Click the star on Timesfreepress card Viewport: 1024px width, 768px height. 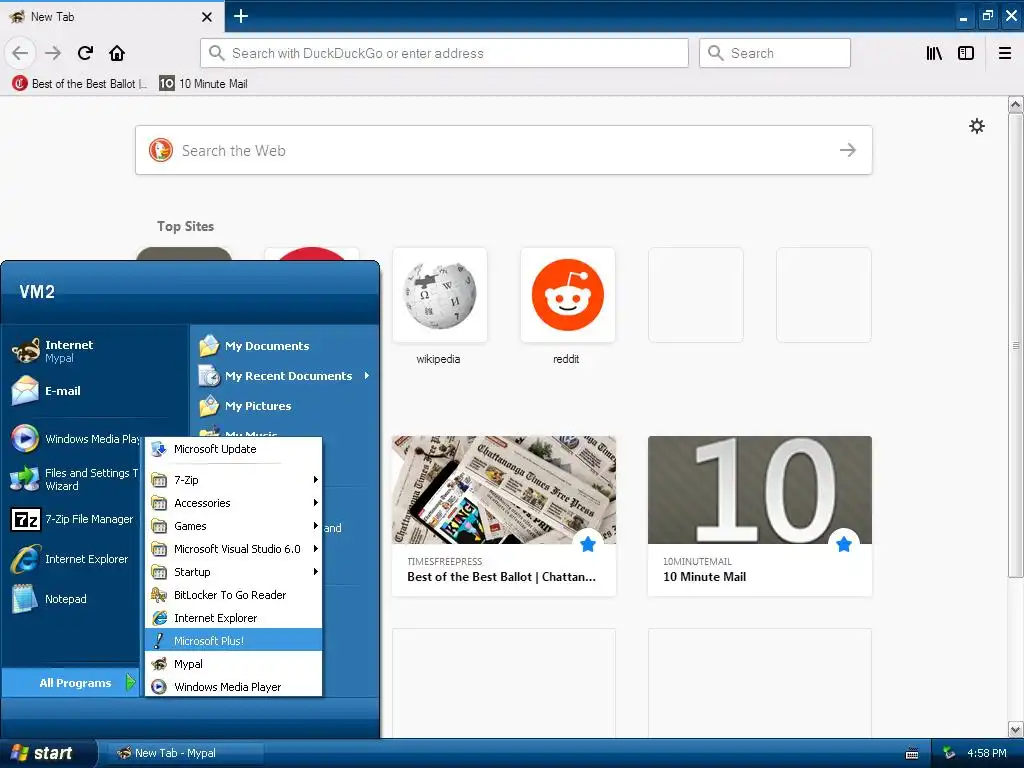point(588,544)
